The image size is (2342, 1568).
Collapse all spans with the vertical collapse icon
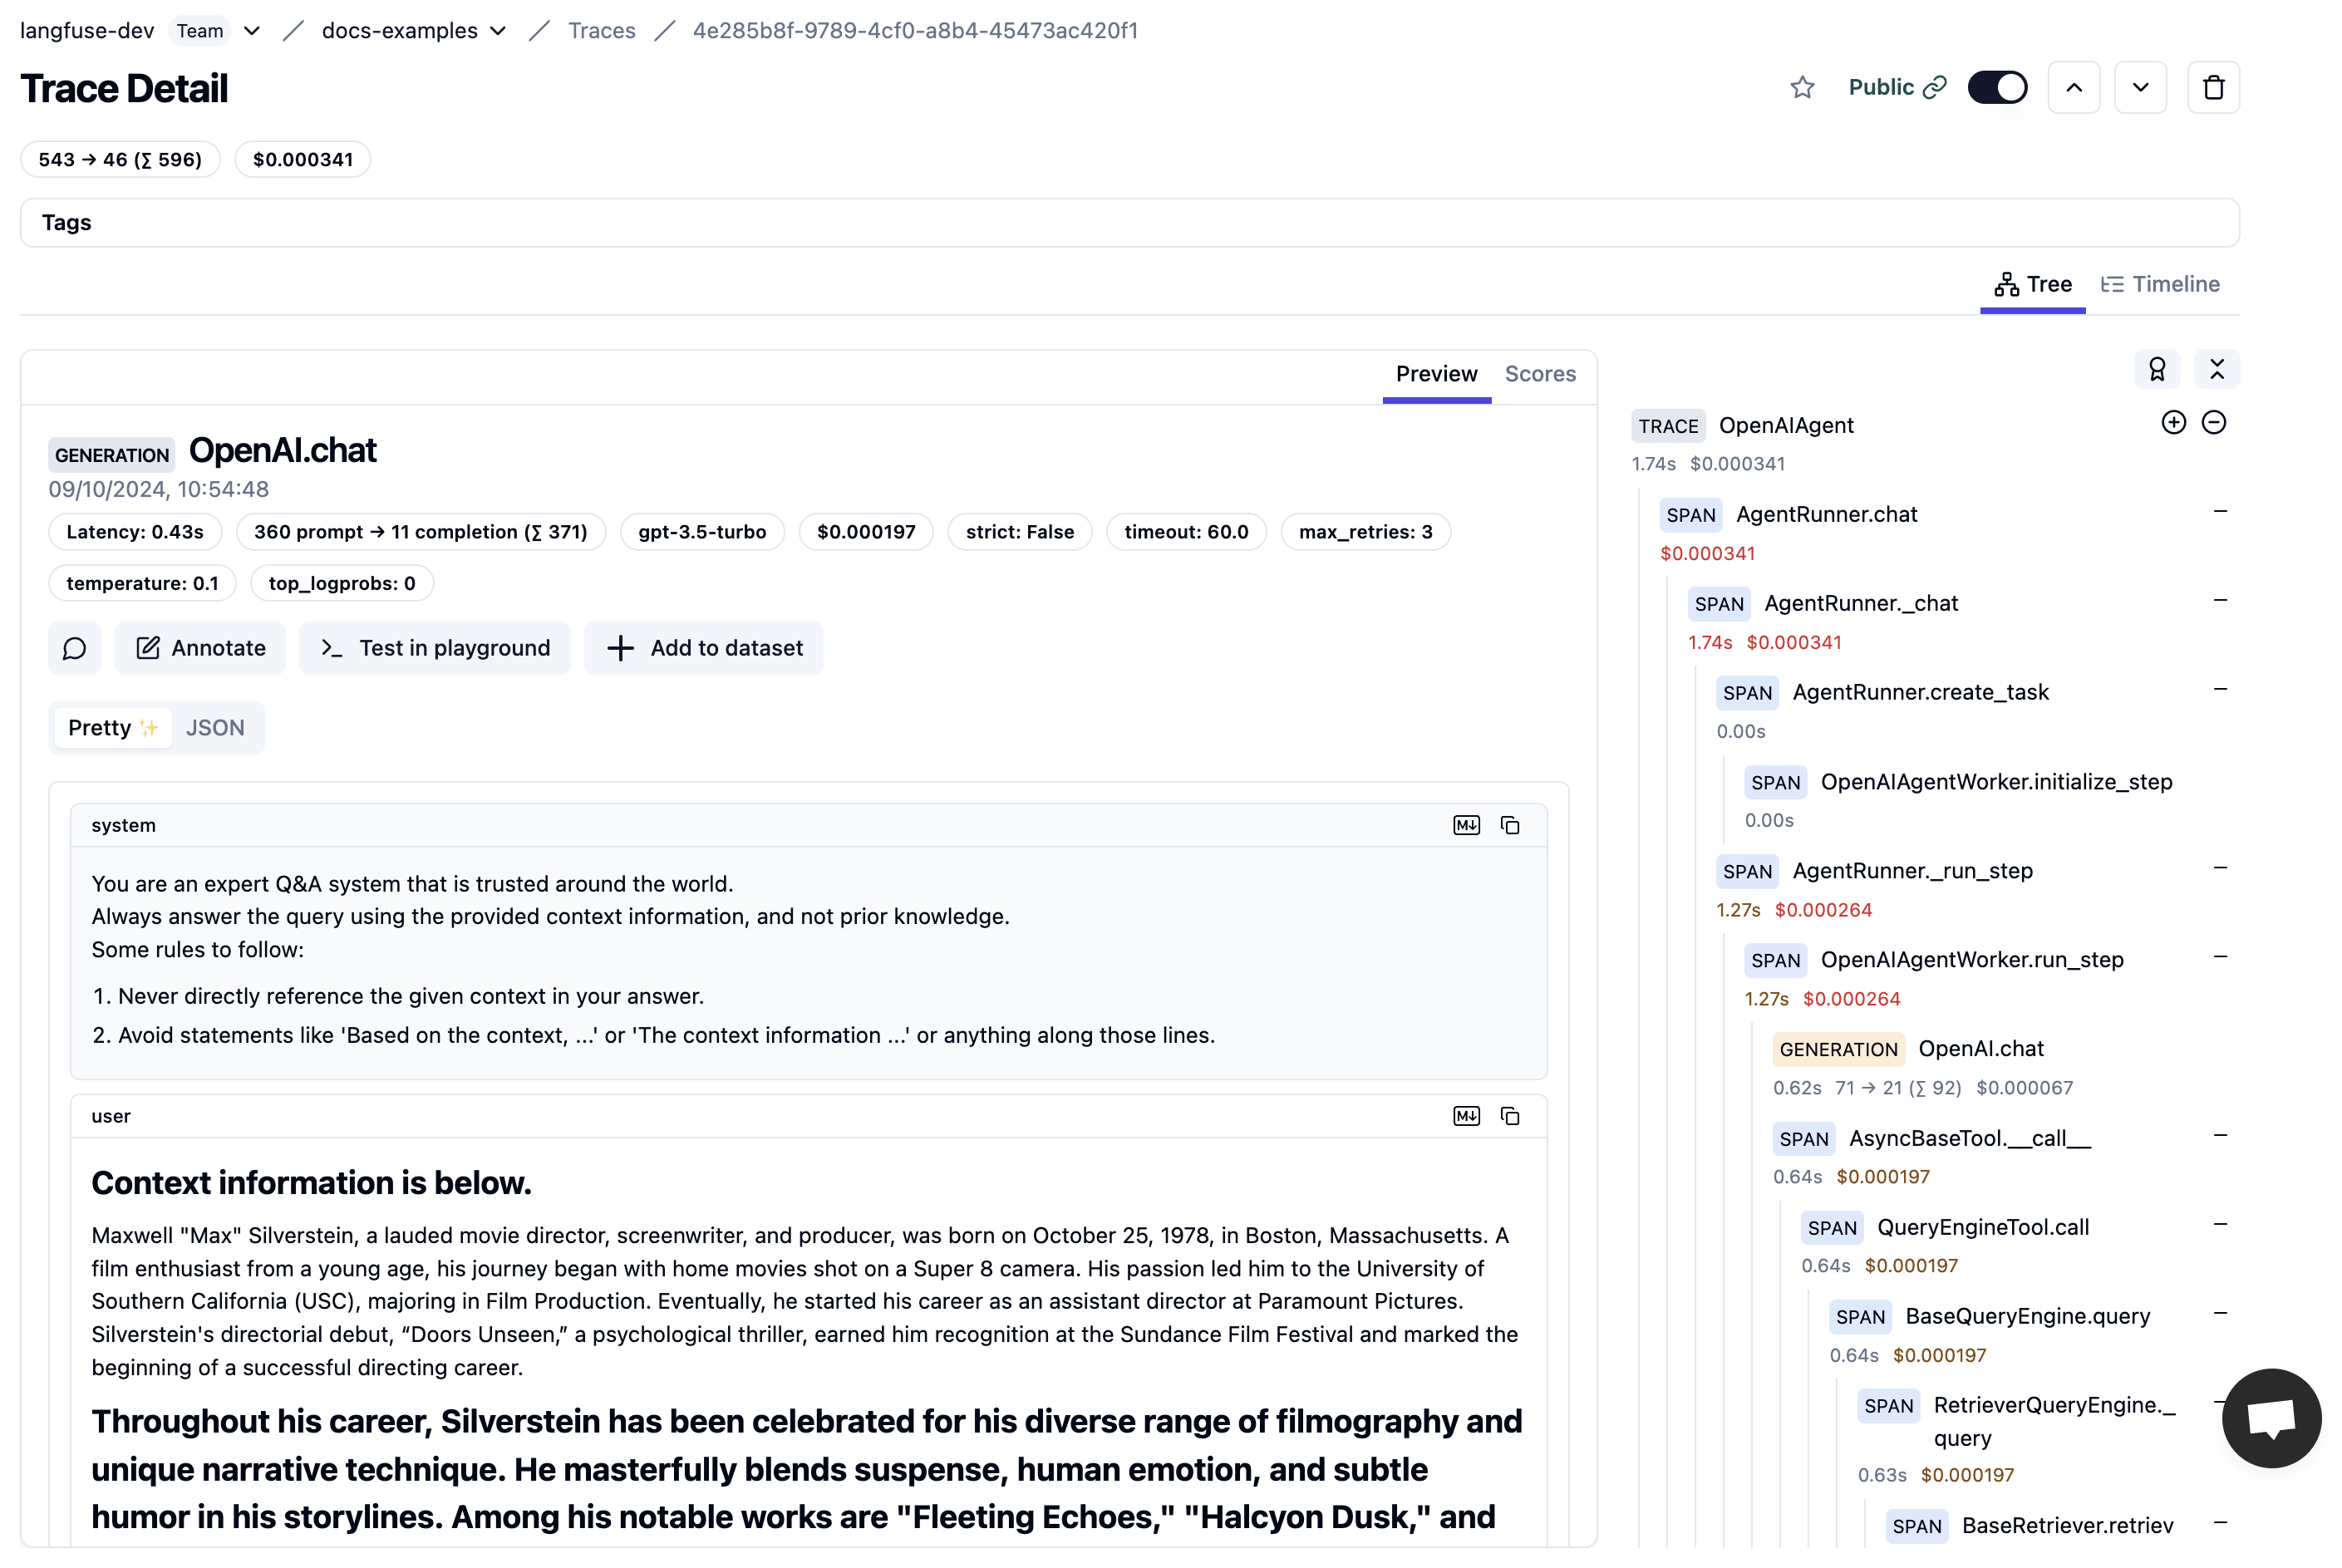[x=2217, y=369]
